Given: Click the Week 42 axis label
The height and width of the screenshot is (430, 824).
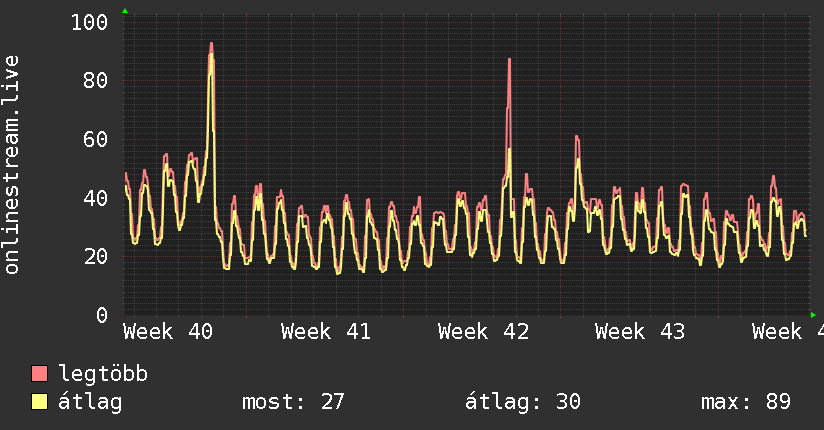Looking at the screenshot, I should (x=483, y=332).
